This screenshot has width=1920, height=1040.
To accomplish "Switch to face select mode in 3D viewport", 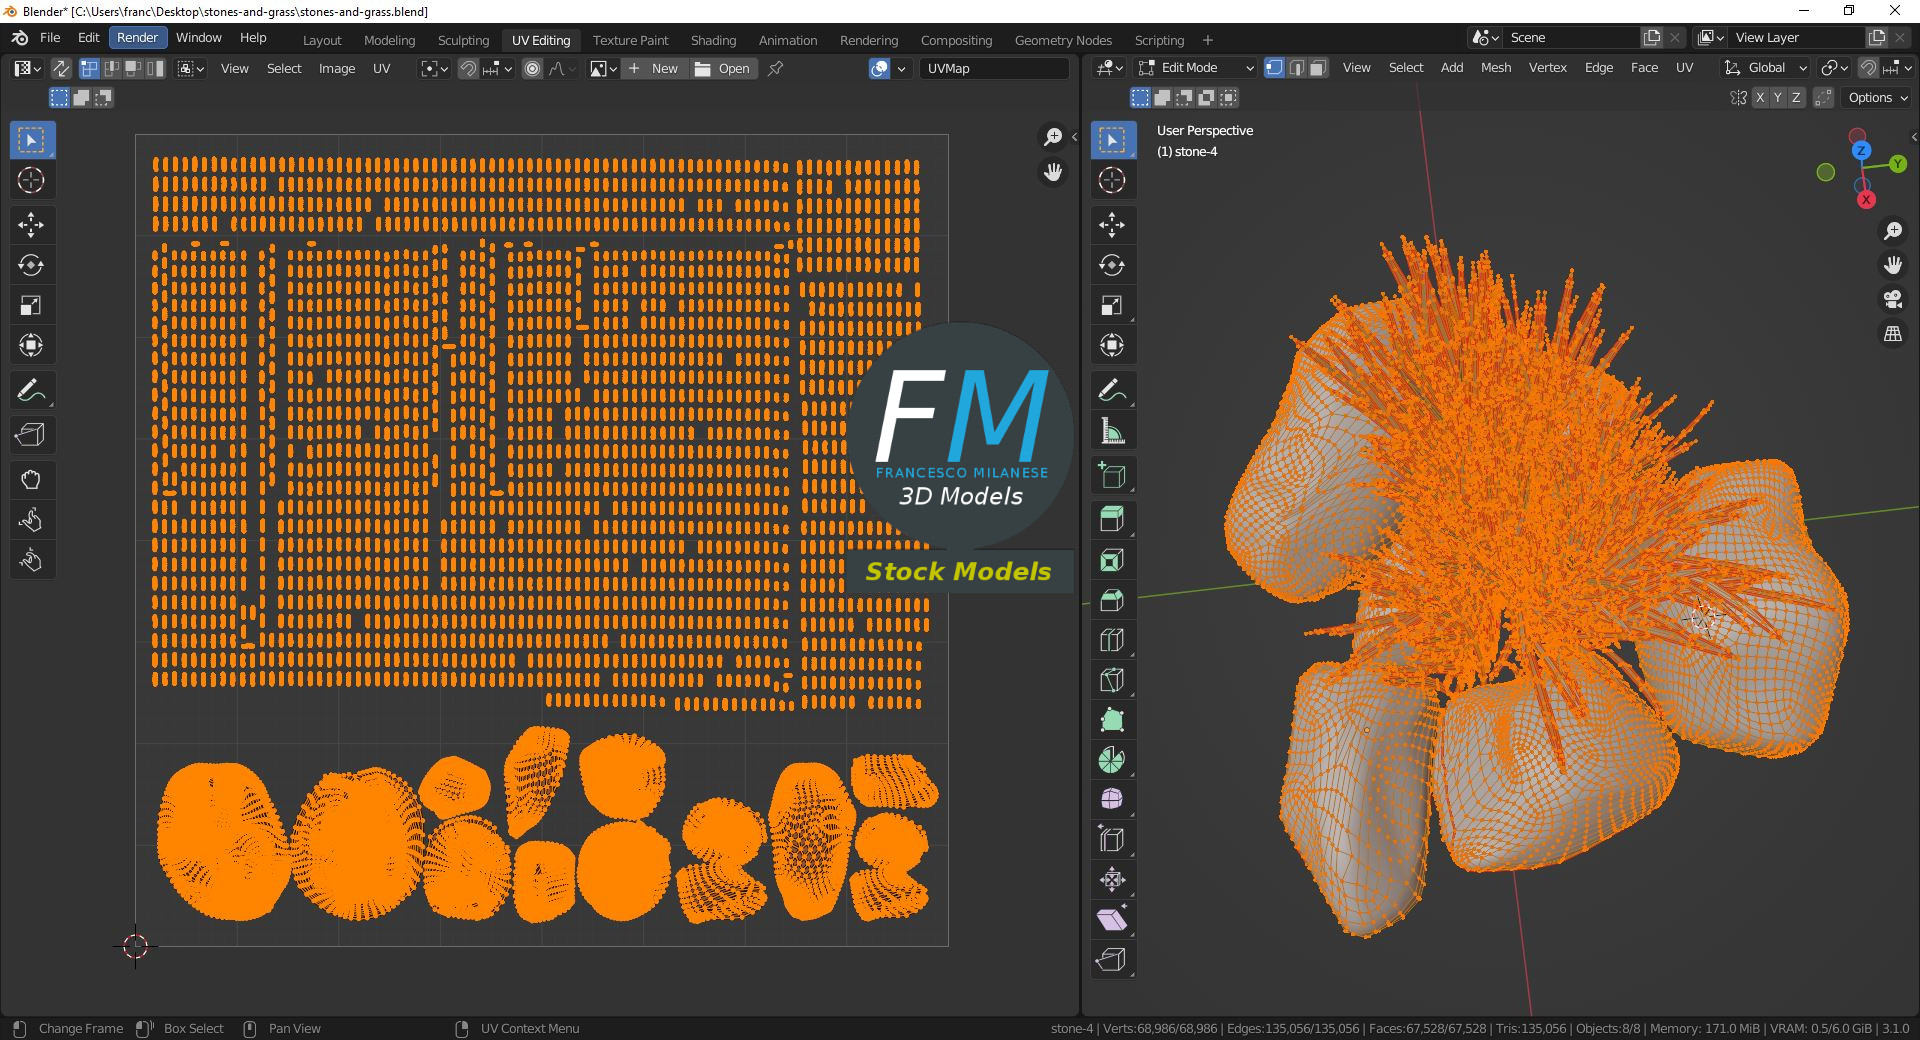I will click(x=1319, y=68).
